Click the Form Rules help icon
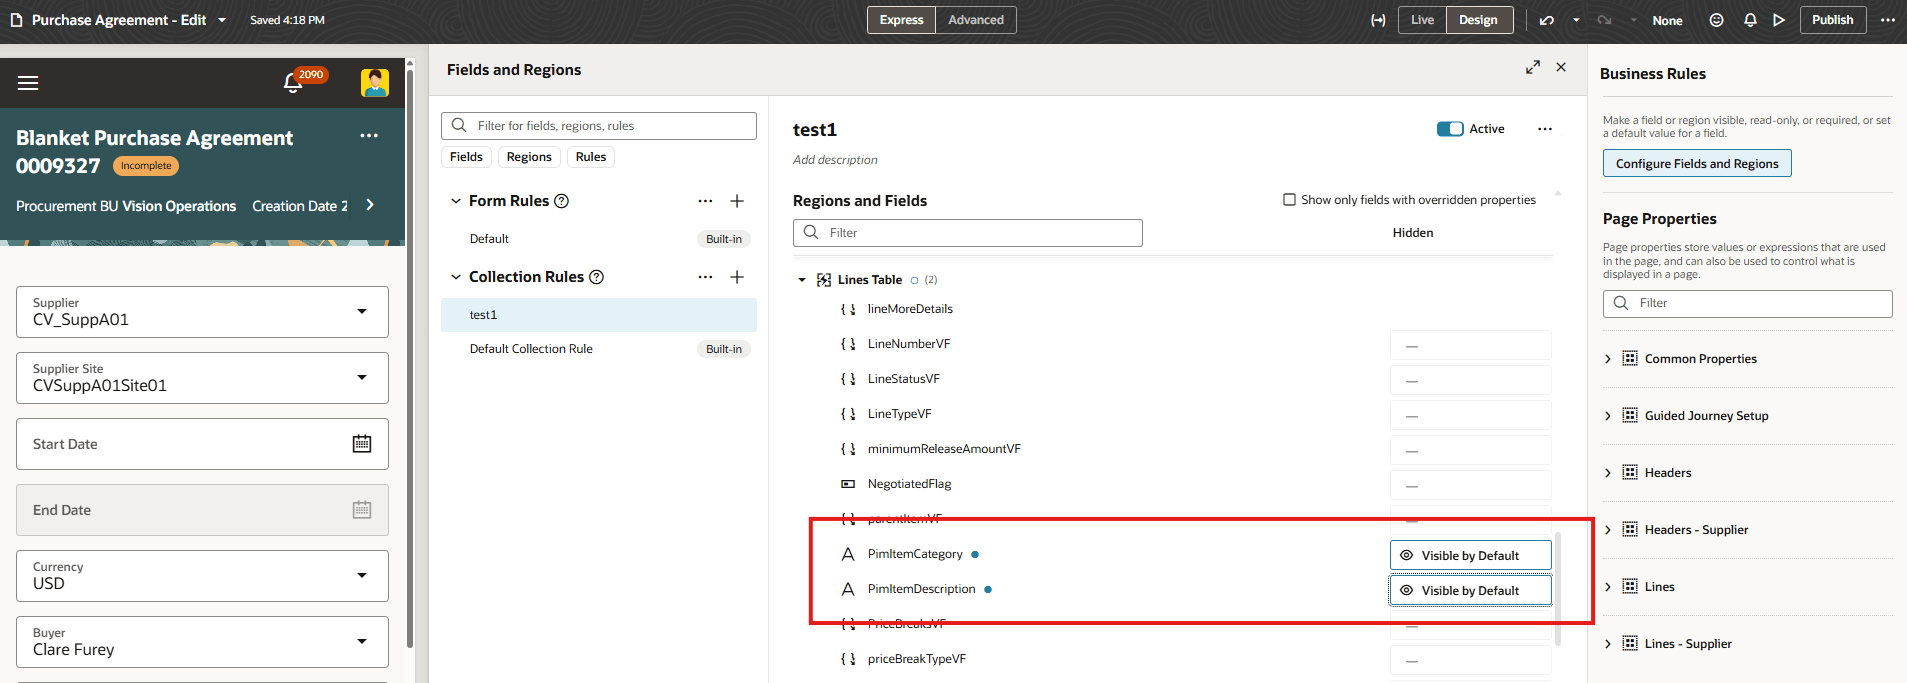The height and width of the screenshot is (683, 1907). pyautogui.click(x=562, y=201)
